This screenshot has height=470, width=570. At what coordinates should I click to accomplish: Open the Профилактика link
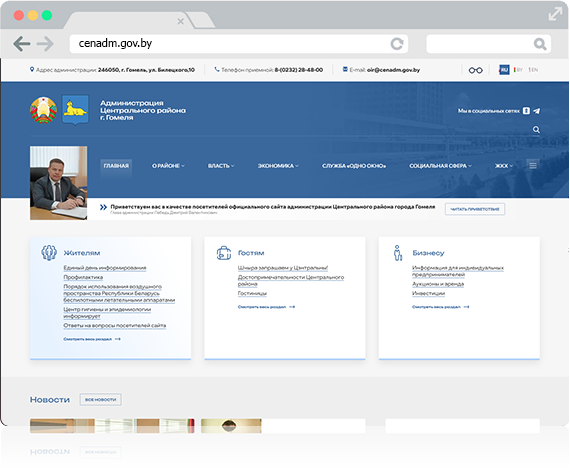click(83, 277)
